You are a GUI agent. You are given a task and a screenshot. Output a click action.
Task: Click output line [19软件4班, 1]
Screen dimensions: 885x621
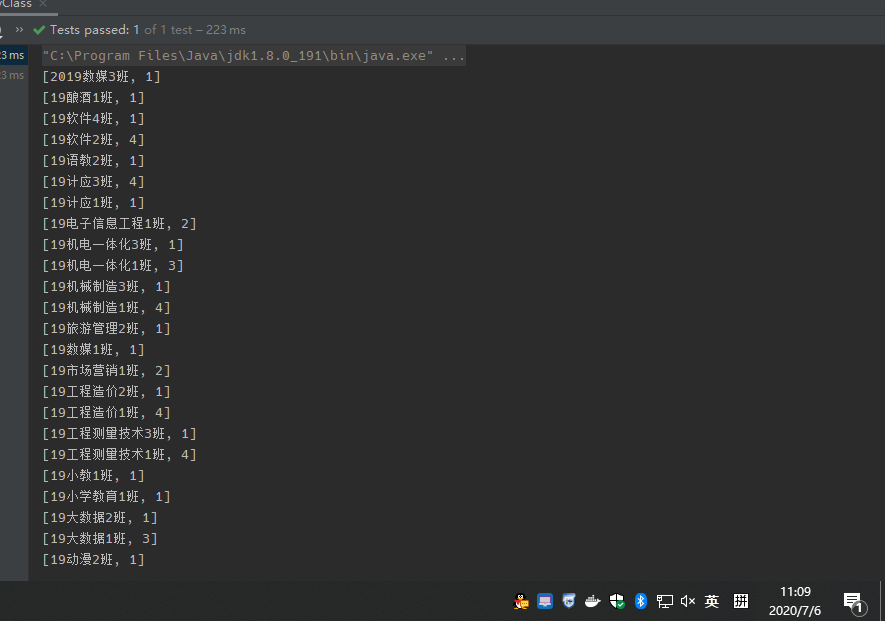click(94, 119)
